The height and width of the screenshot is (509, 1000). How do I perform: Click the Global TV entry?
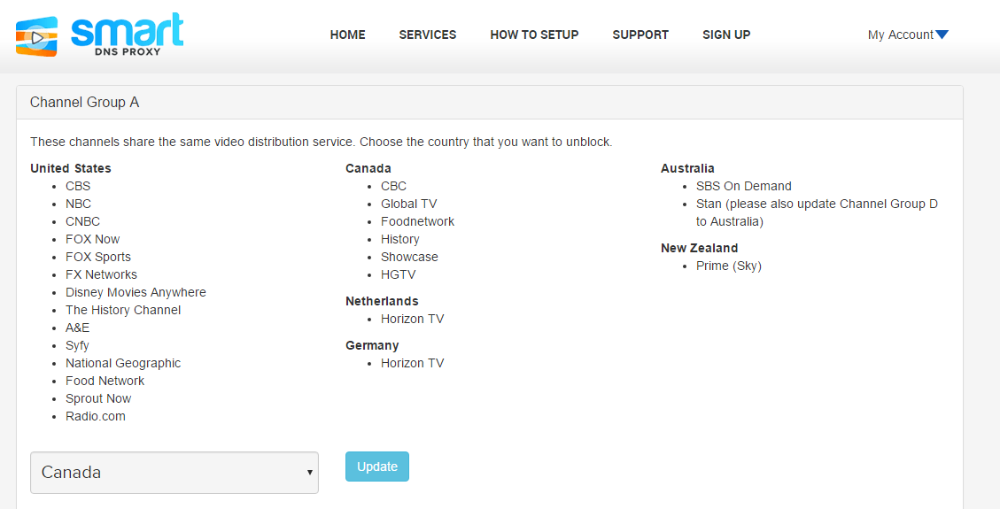coord(409,204)
